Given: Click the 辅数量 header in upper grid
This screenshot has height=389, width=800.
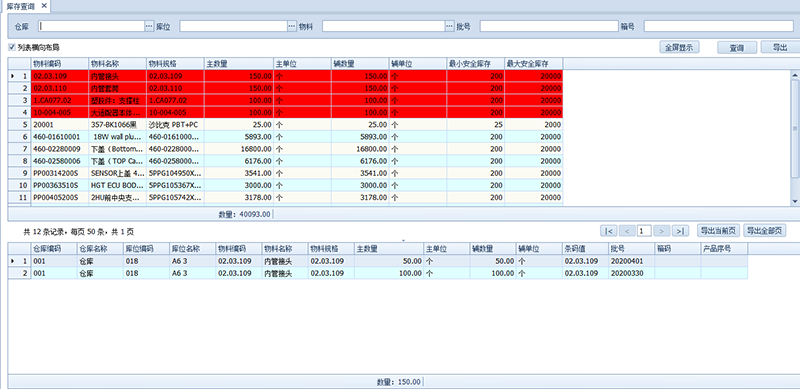Looking at the screenshot, I should coord(360,63).
